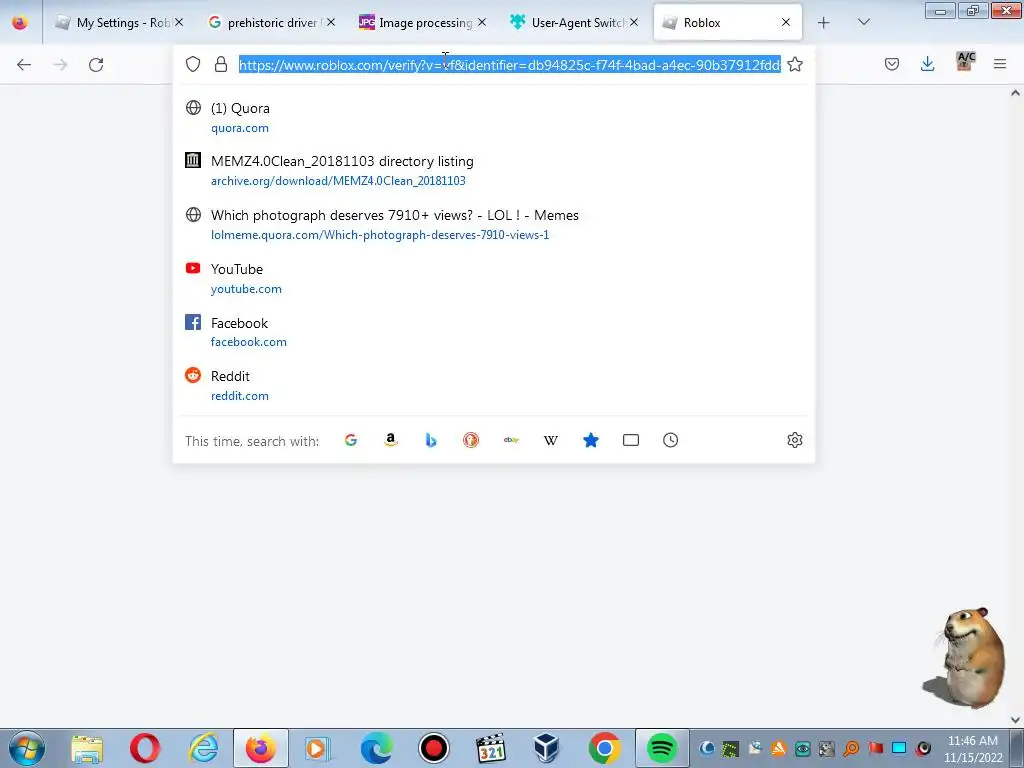Expand the list all tabs dropdown
Image resolution: width=1024 pixels, height=768 pixels.
tap(863, 22)
